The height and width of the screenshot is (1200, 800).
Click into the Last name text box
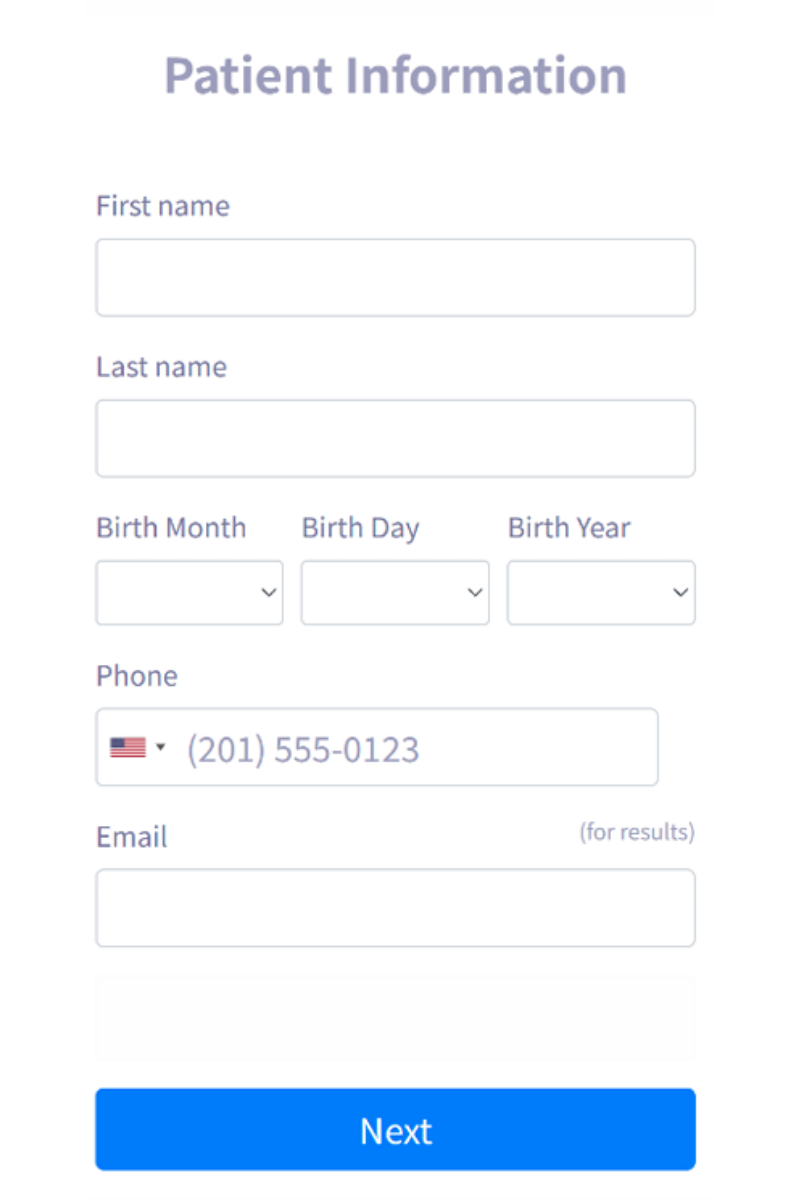[395, 438]
